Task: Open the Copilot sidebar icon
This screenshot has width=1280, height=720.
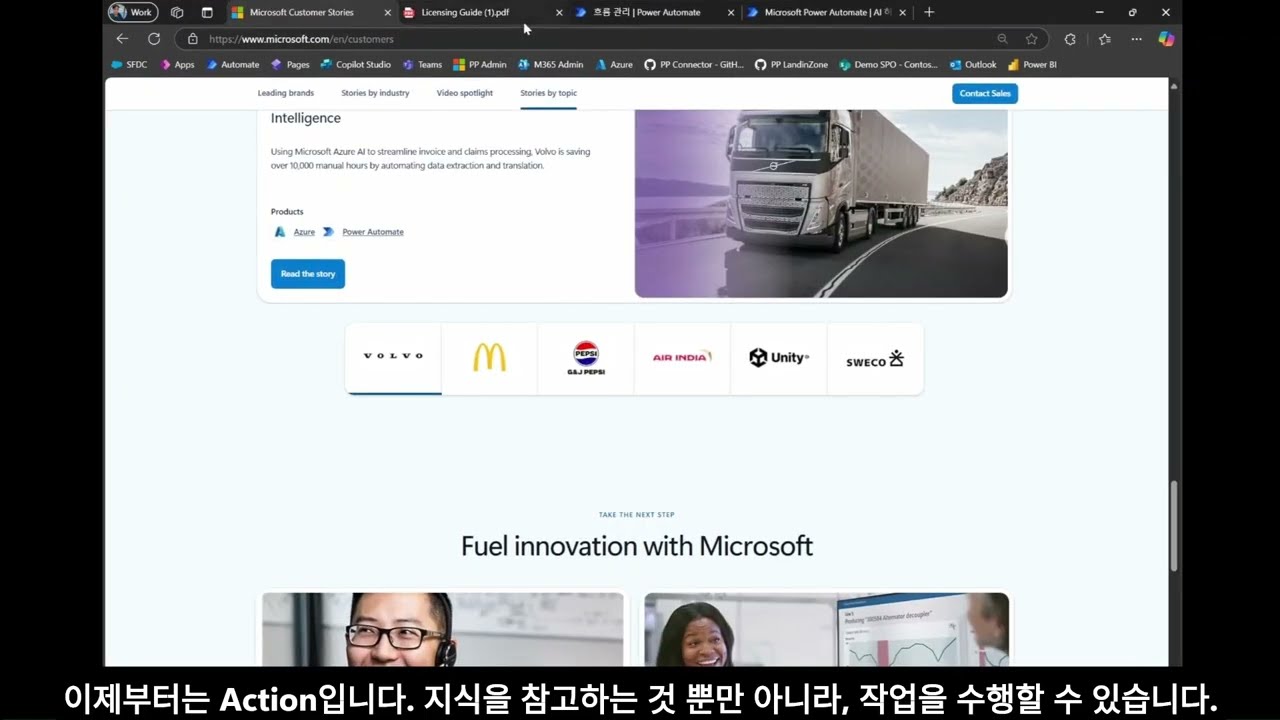Action: click(x=1166, y=39)
